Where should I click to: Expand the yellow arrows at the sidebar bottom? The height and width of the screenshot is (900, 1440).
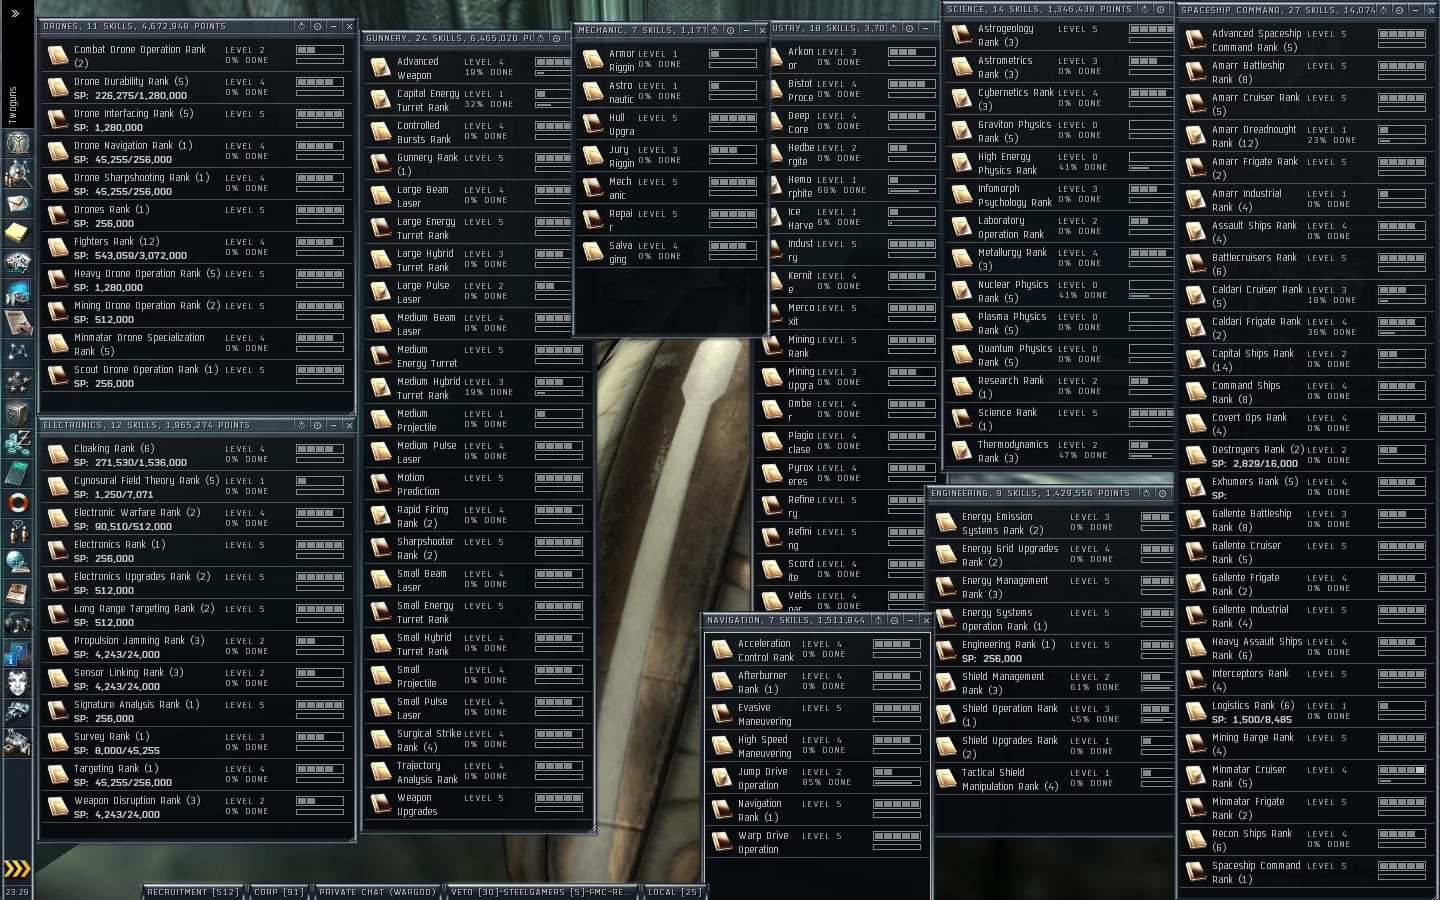tap(17, 869)
